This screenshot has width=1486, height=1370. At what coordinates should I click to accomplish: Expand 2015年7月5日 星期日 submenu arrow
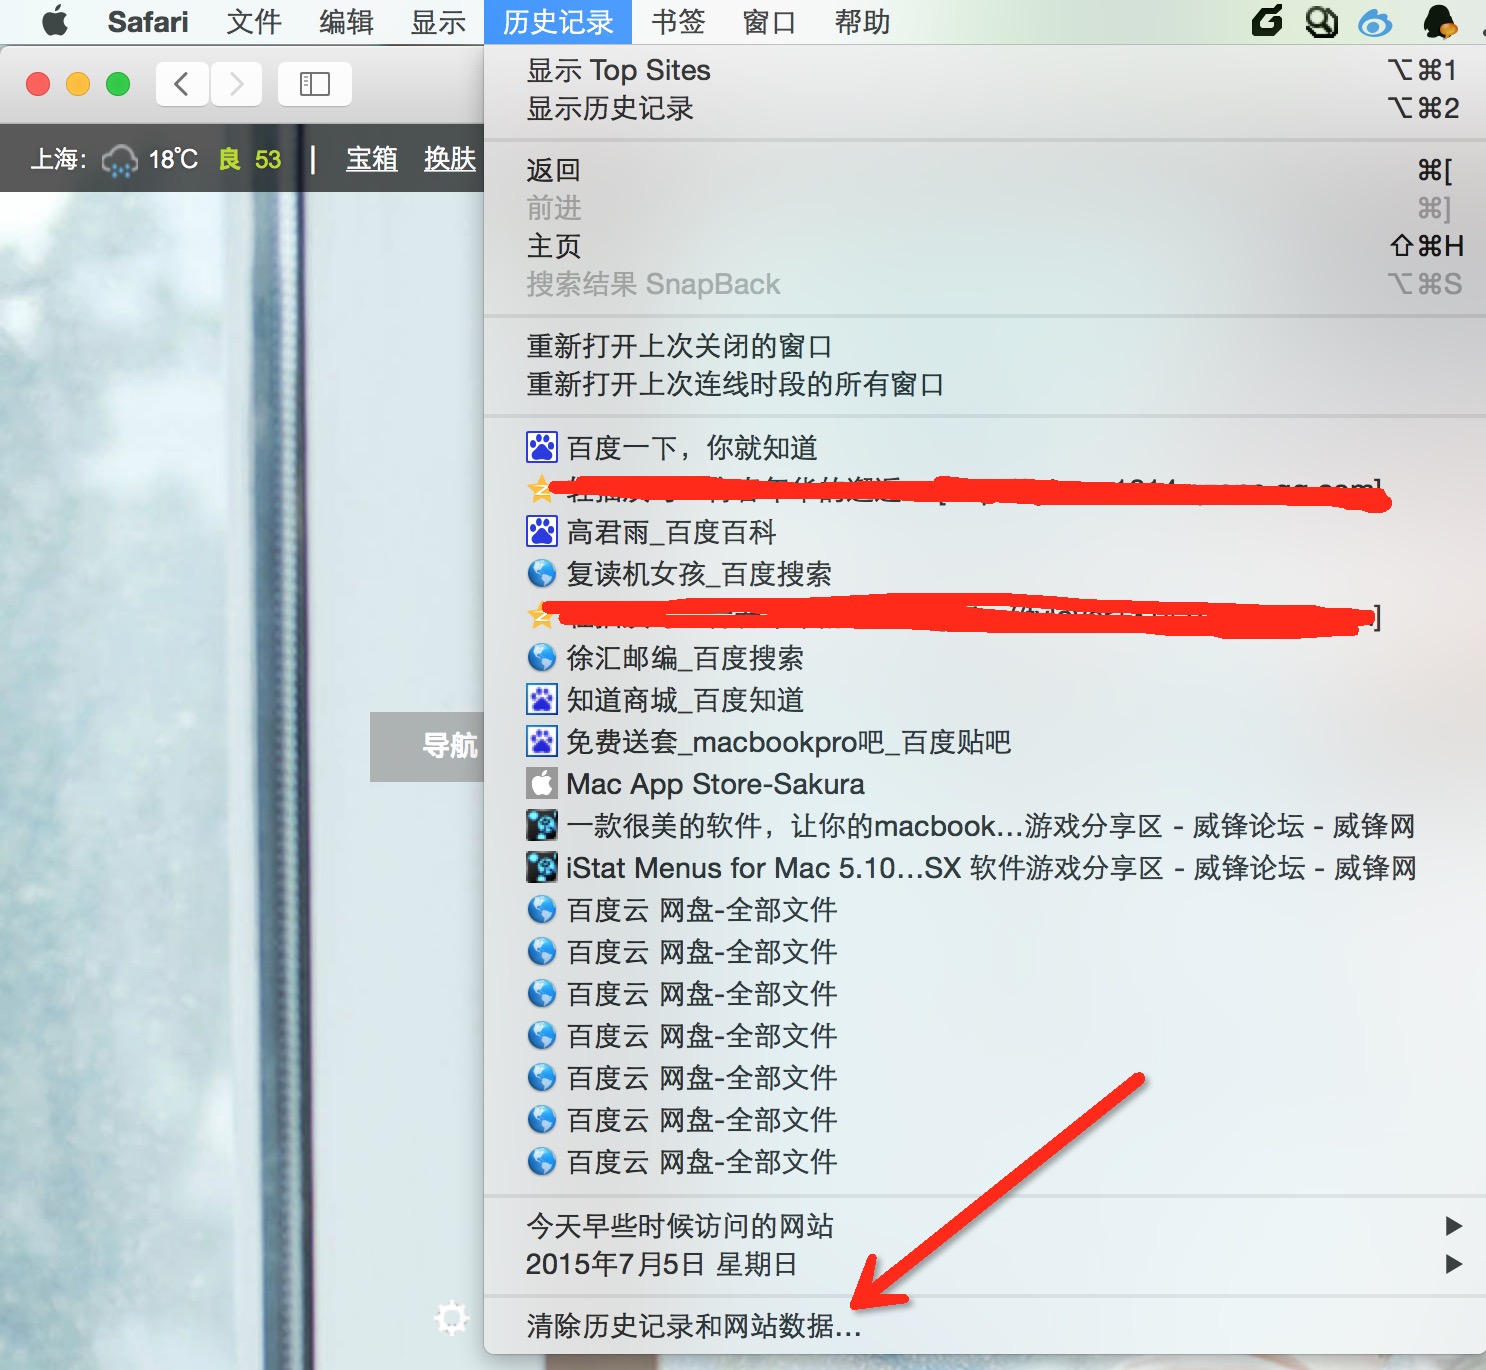click(1454, 1264)
